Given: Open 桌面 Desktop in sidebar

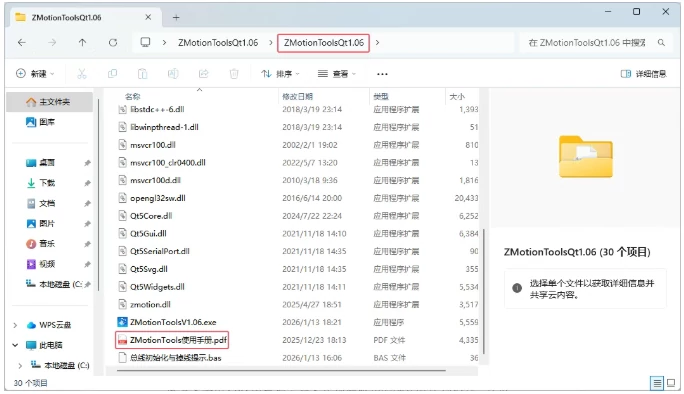Looking at the screenshot, I should click(x=41, y=163).
